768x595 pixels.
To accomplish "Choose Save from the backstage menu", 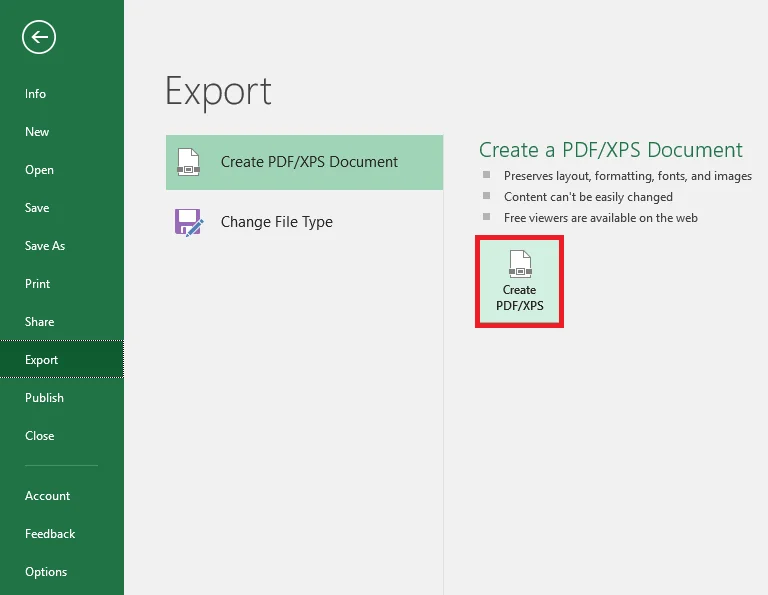I will click(37, 208).
